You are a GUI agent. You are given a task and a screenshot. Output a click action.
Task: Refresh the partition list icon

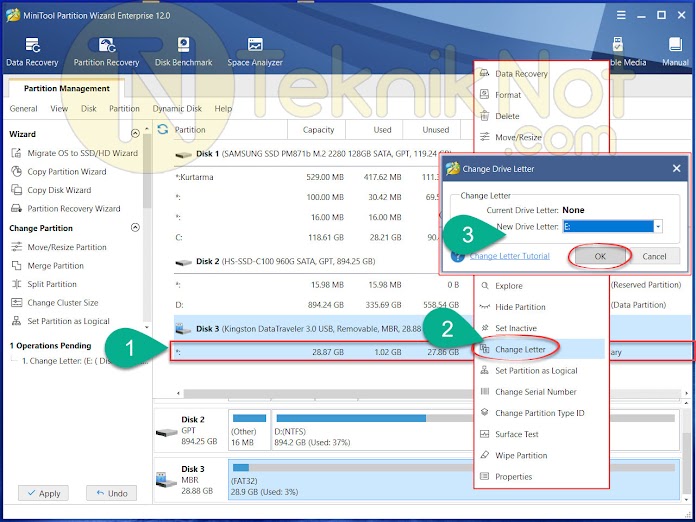click(163, 129)
